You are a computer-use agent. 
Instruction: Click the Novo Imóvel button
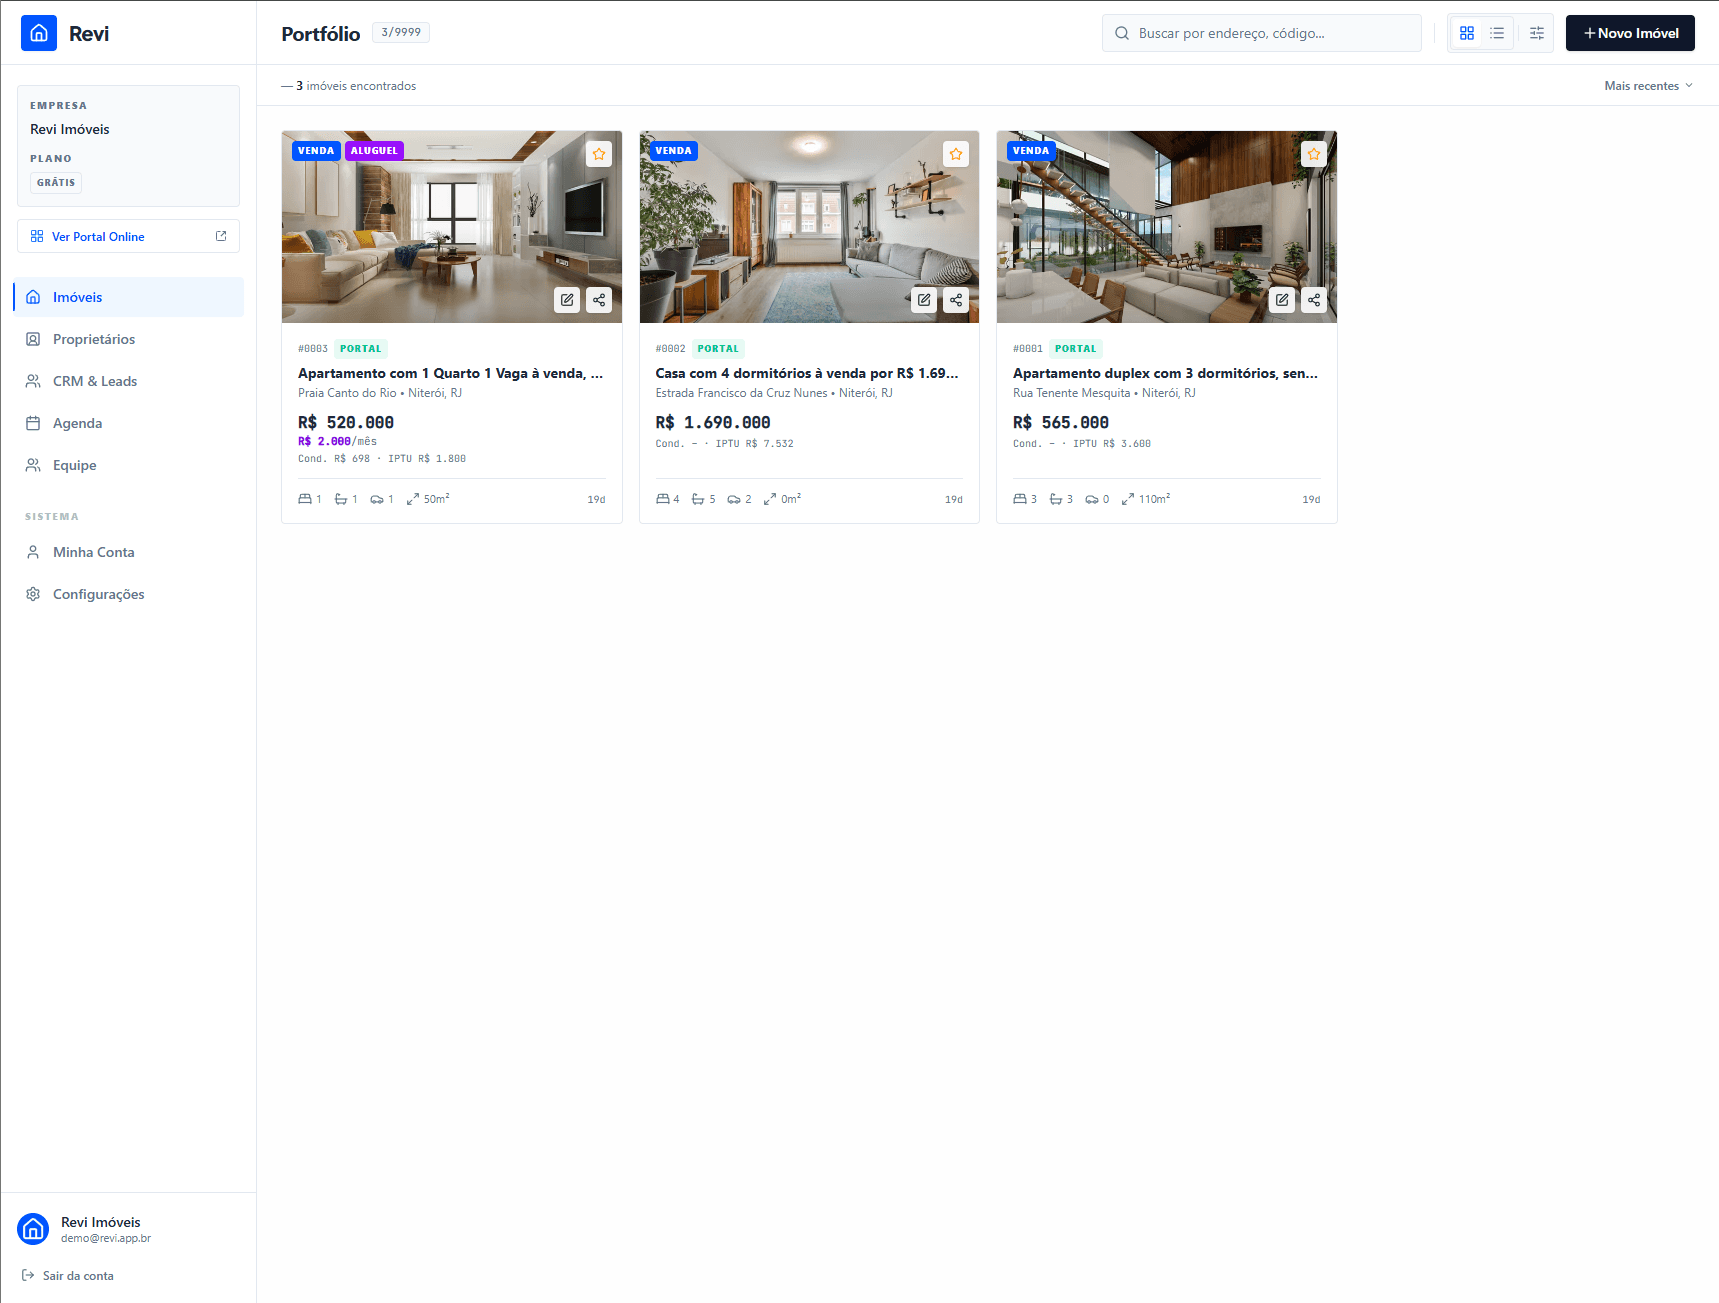(1630, 32)
